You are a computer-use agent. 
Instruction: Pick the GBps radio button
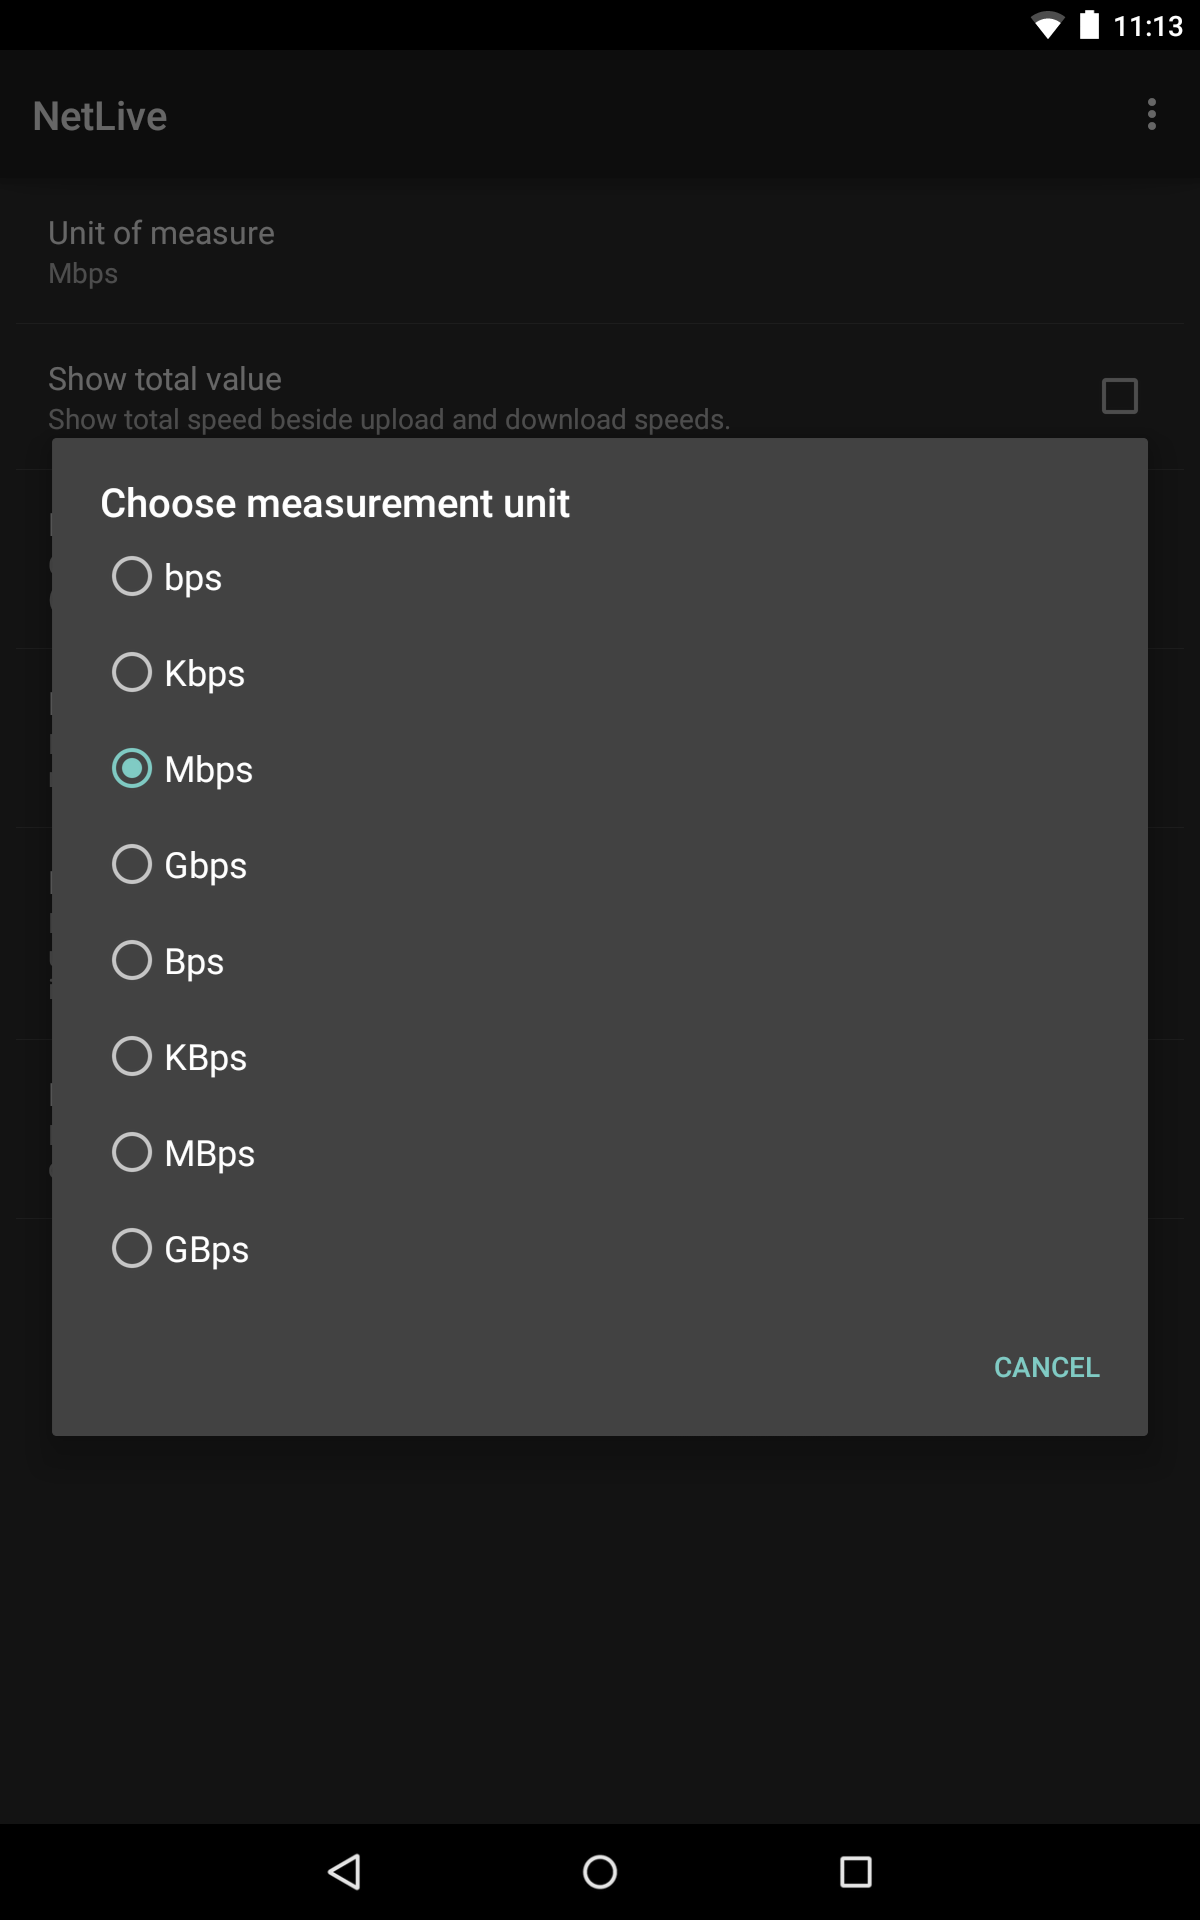click(132, 1249)
